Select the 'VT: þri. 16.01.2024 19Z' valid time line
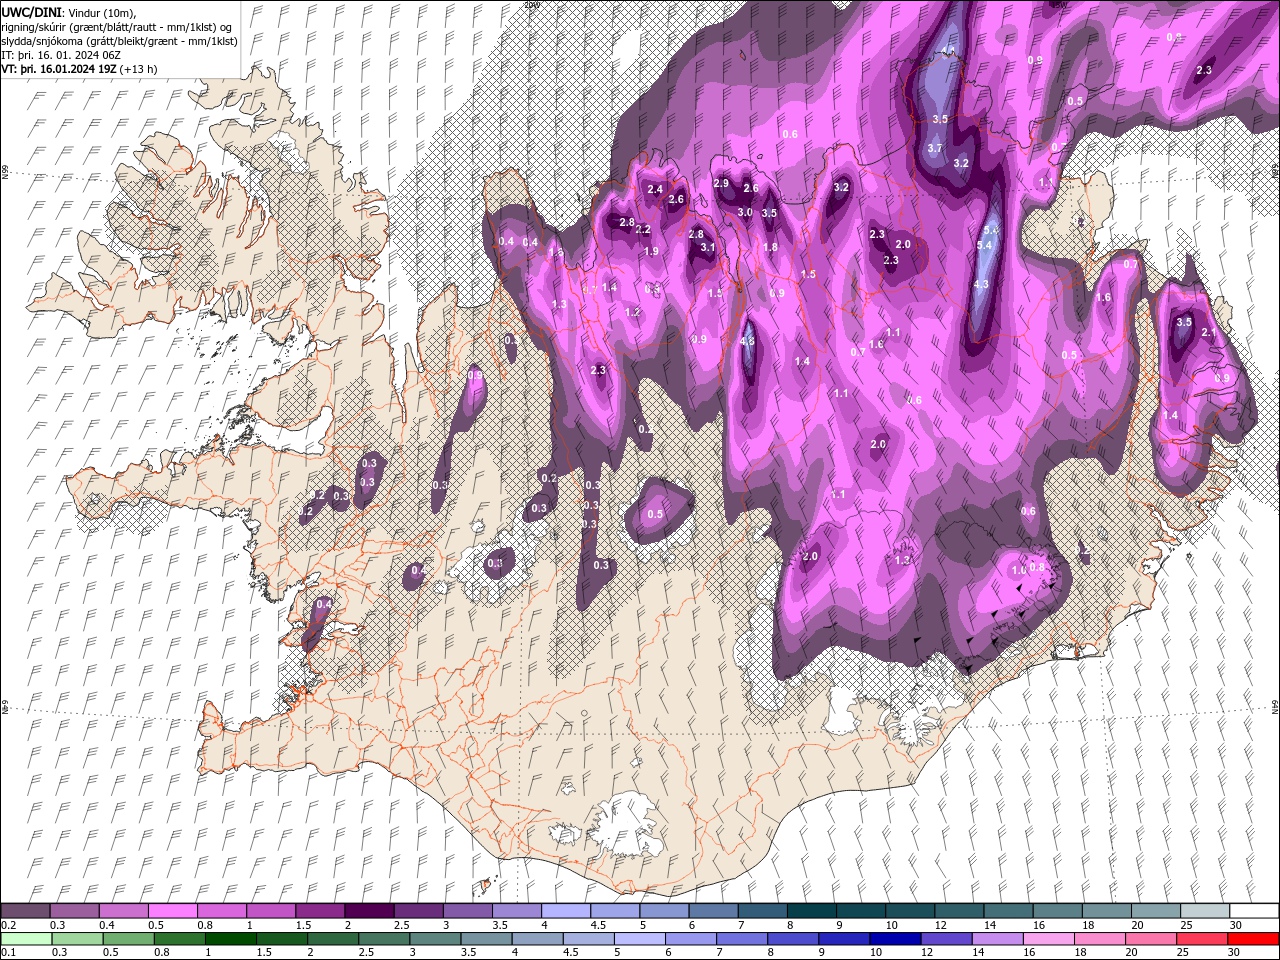1280x960 pixels. [59, 69]
